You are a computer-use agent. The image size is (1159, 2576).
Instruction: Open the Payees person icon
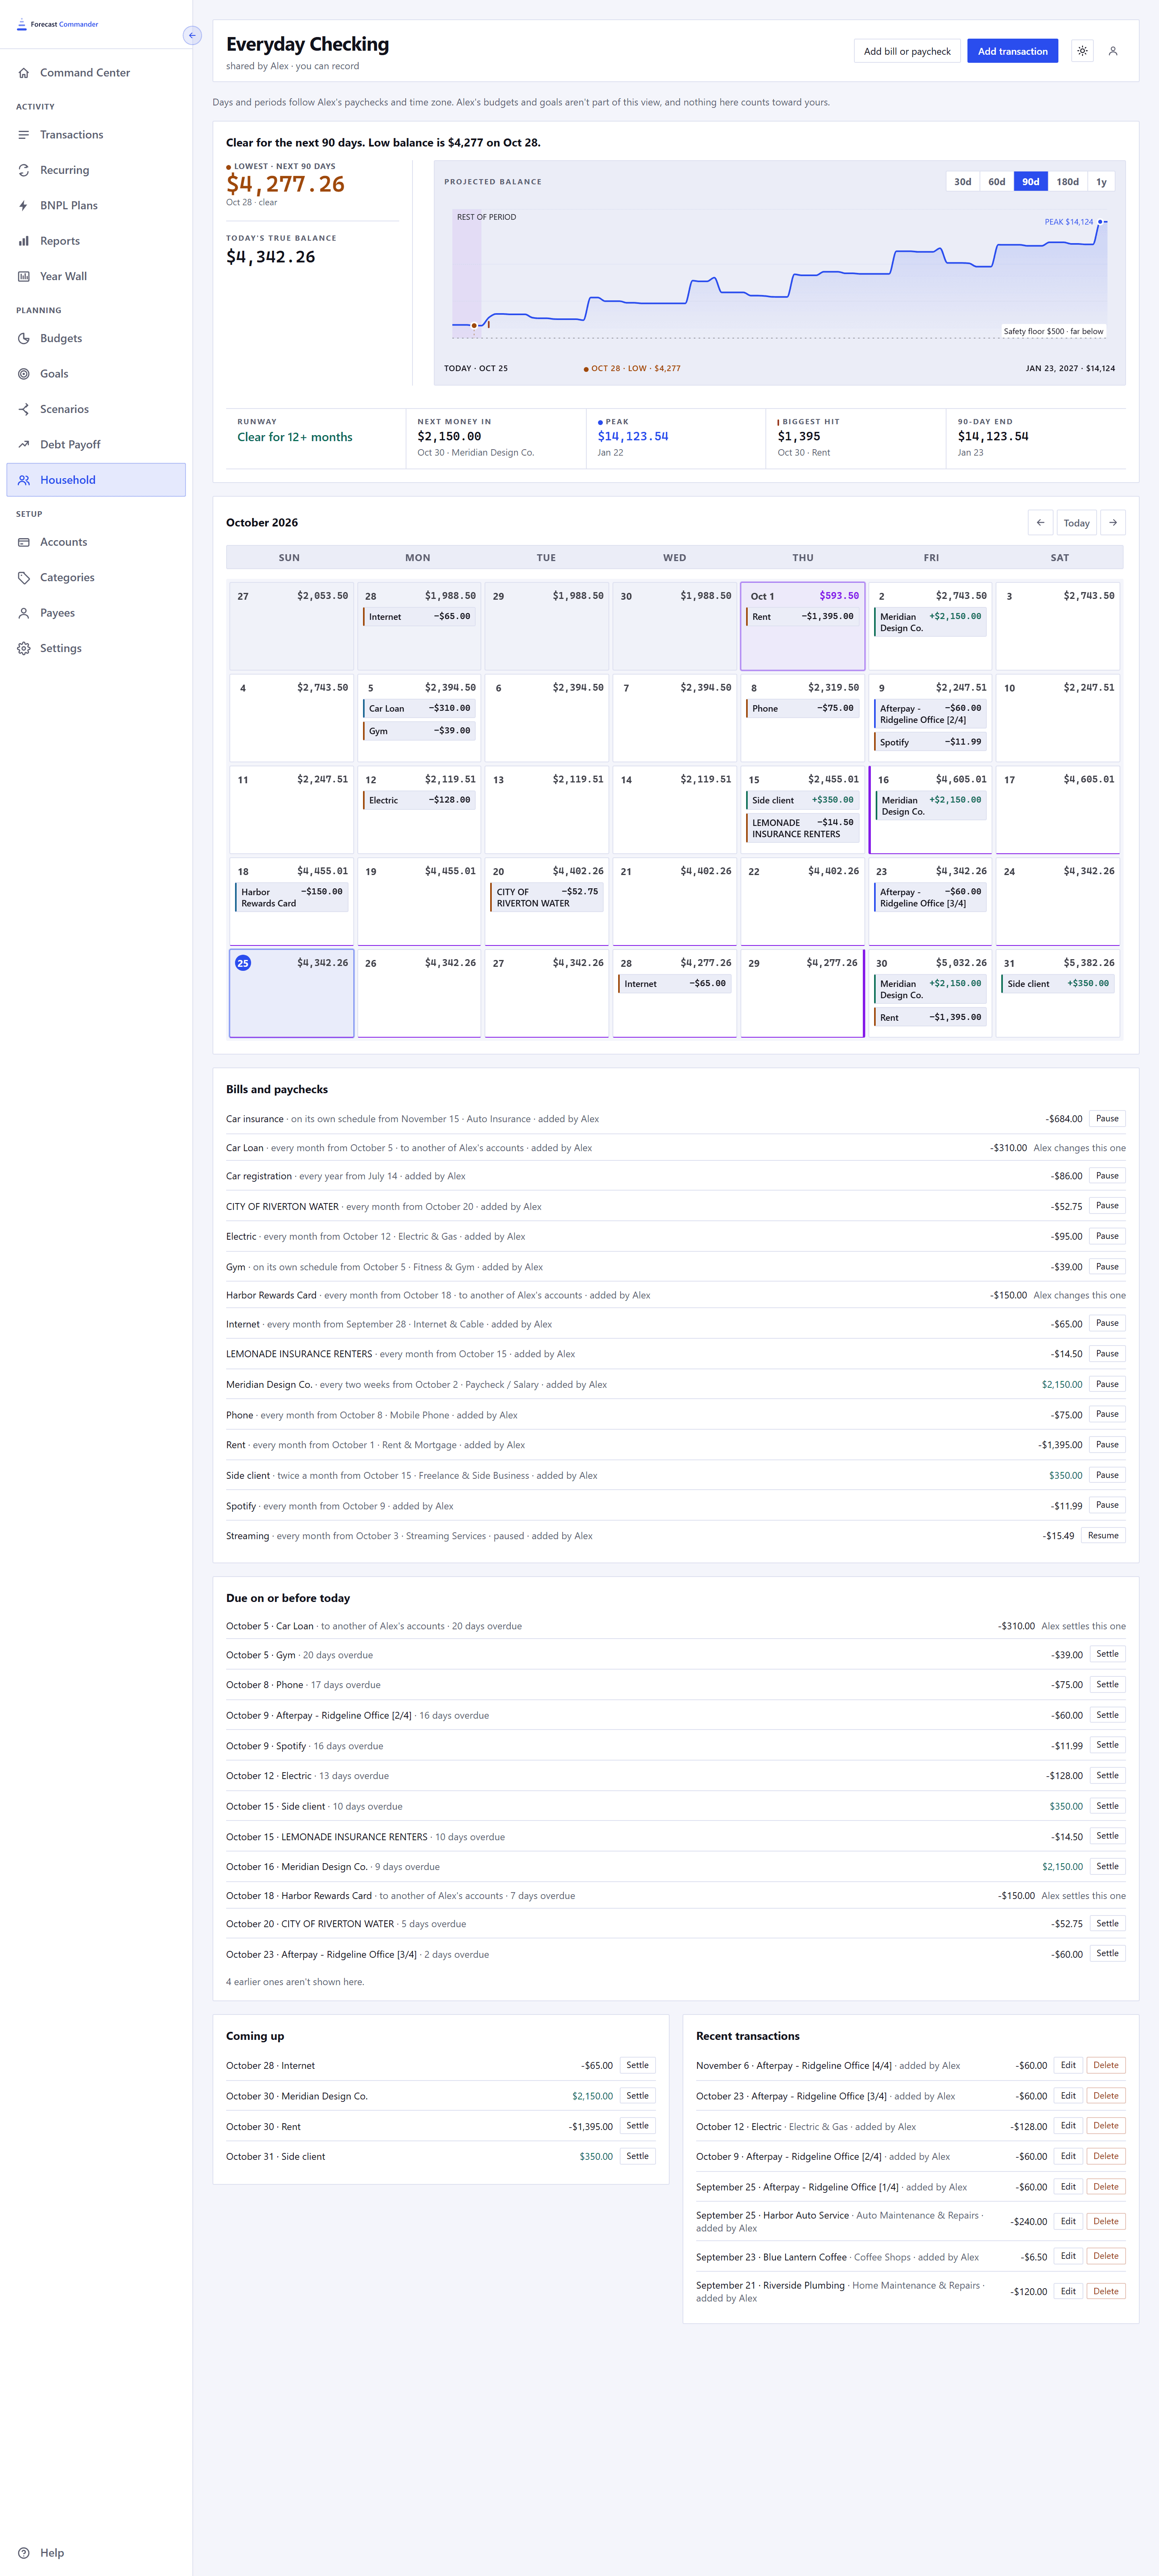[x=24, y=613]
